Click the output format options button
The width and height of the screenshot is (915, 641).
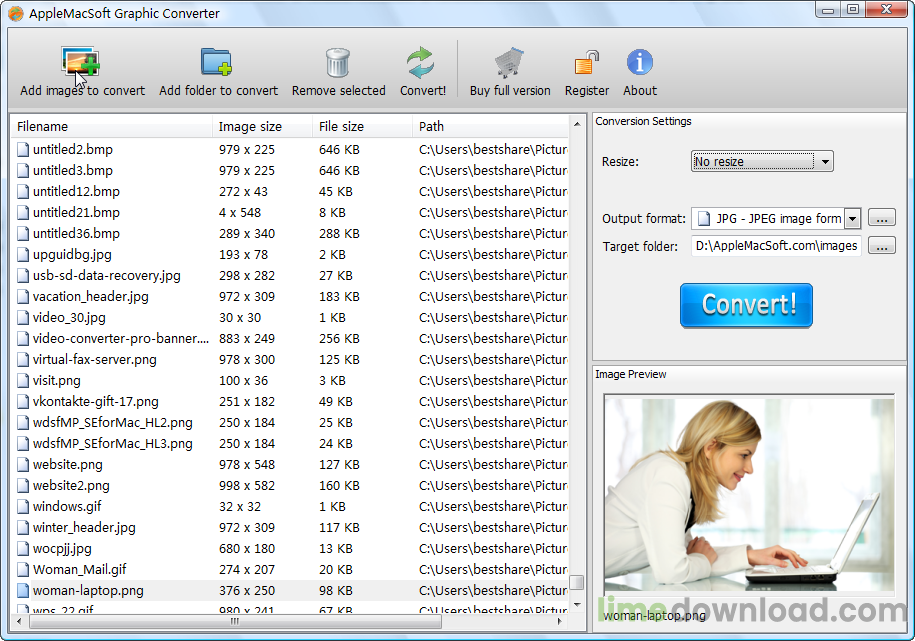[881, 219]
